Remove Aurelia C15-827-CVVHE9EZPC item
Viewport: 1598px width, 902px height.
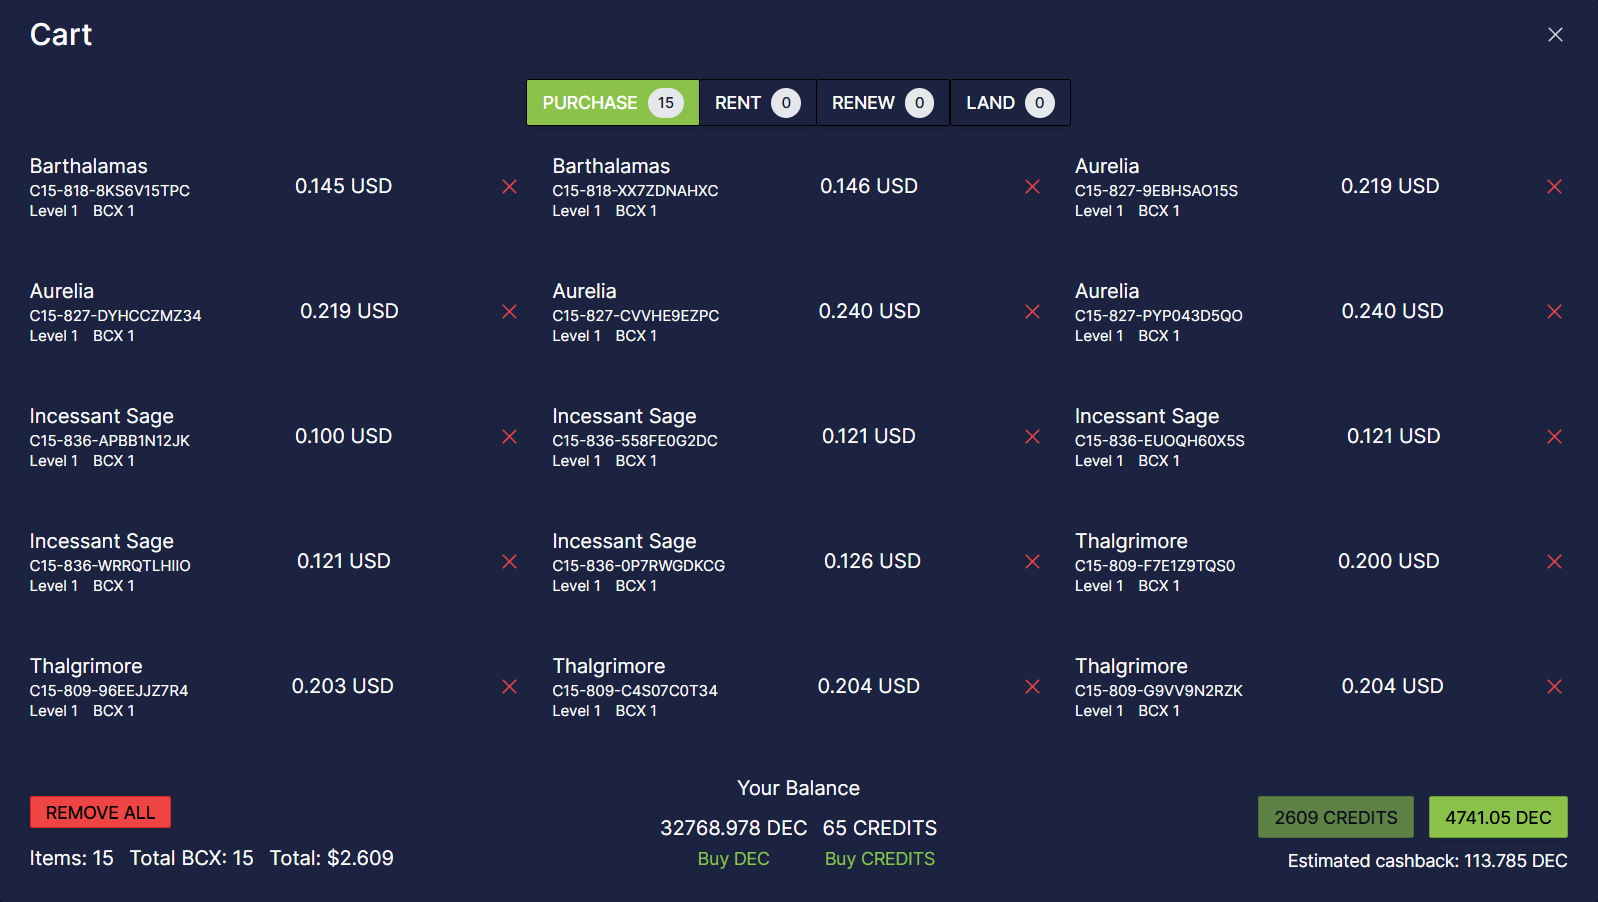point(1032,312)
